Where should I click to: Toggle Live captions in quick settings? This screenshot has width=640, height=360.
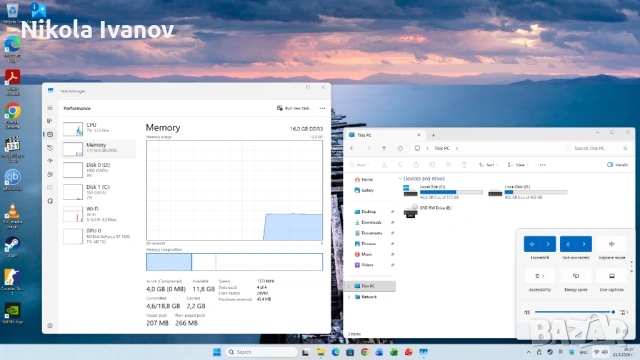[612, 276]
